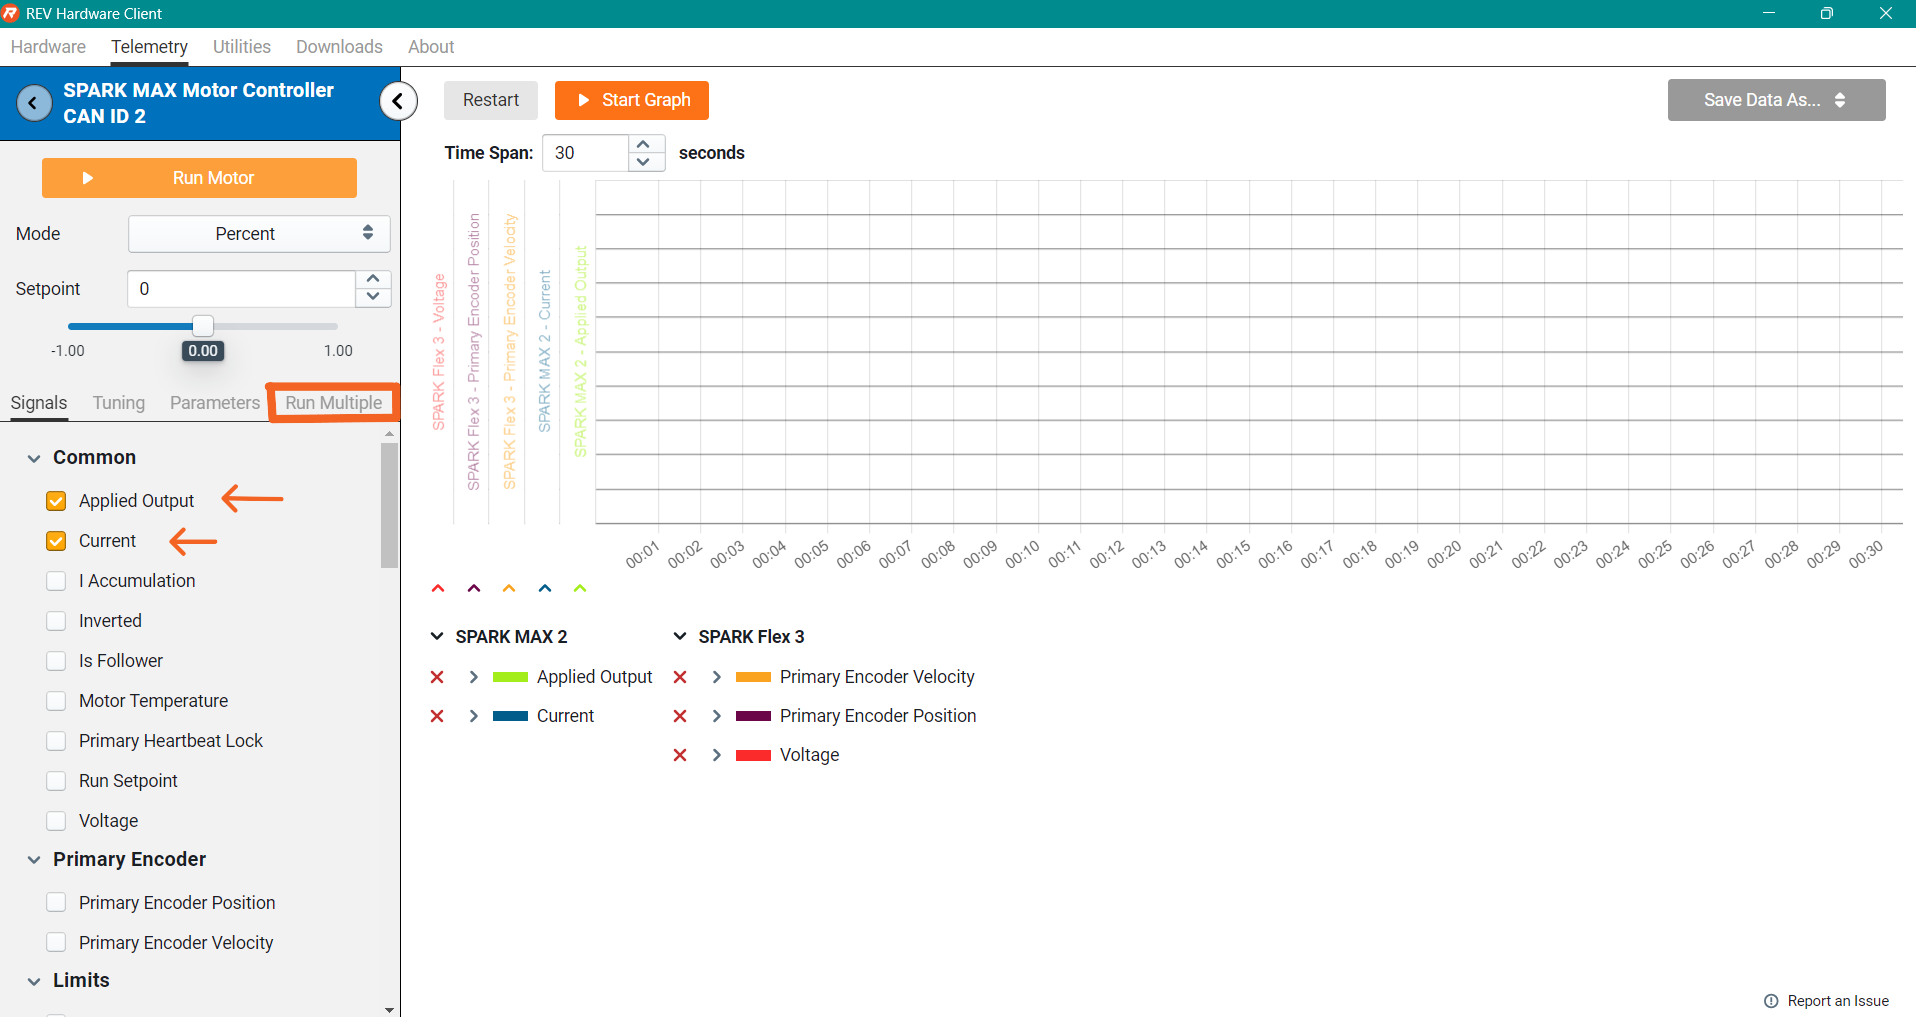Click the Restart button
The width and height of the screenshot is (1916, 1017).
(490, 100)
